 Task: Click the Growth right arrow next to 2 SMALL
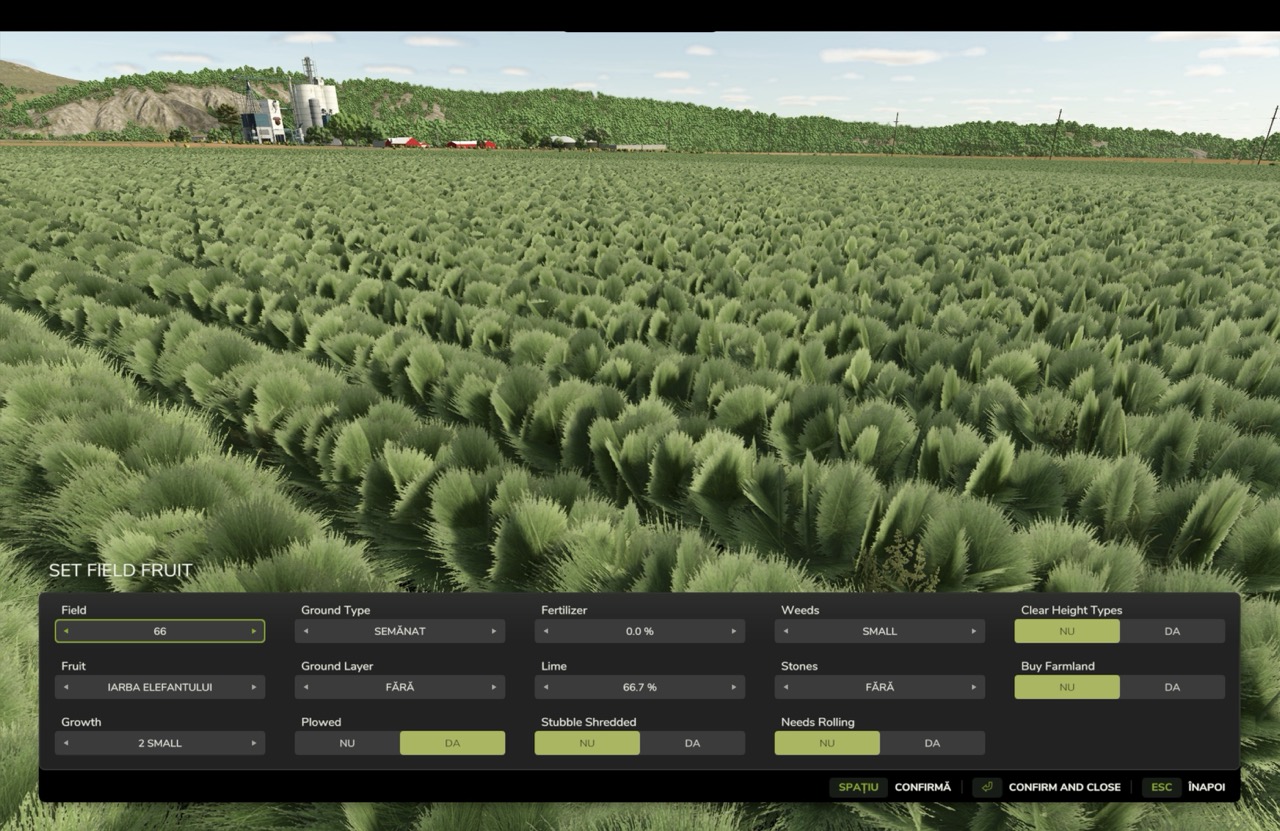(x=254, y=743)
